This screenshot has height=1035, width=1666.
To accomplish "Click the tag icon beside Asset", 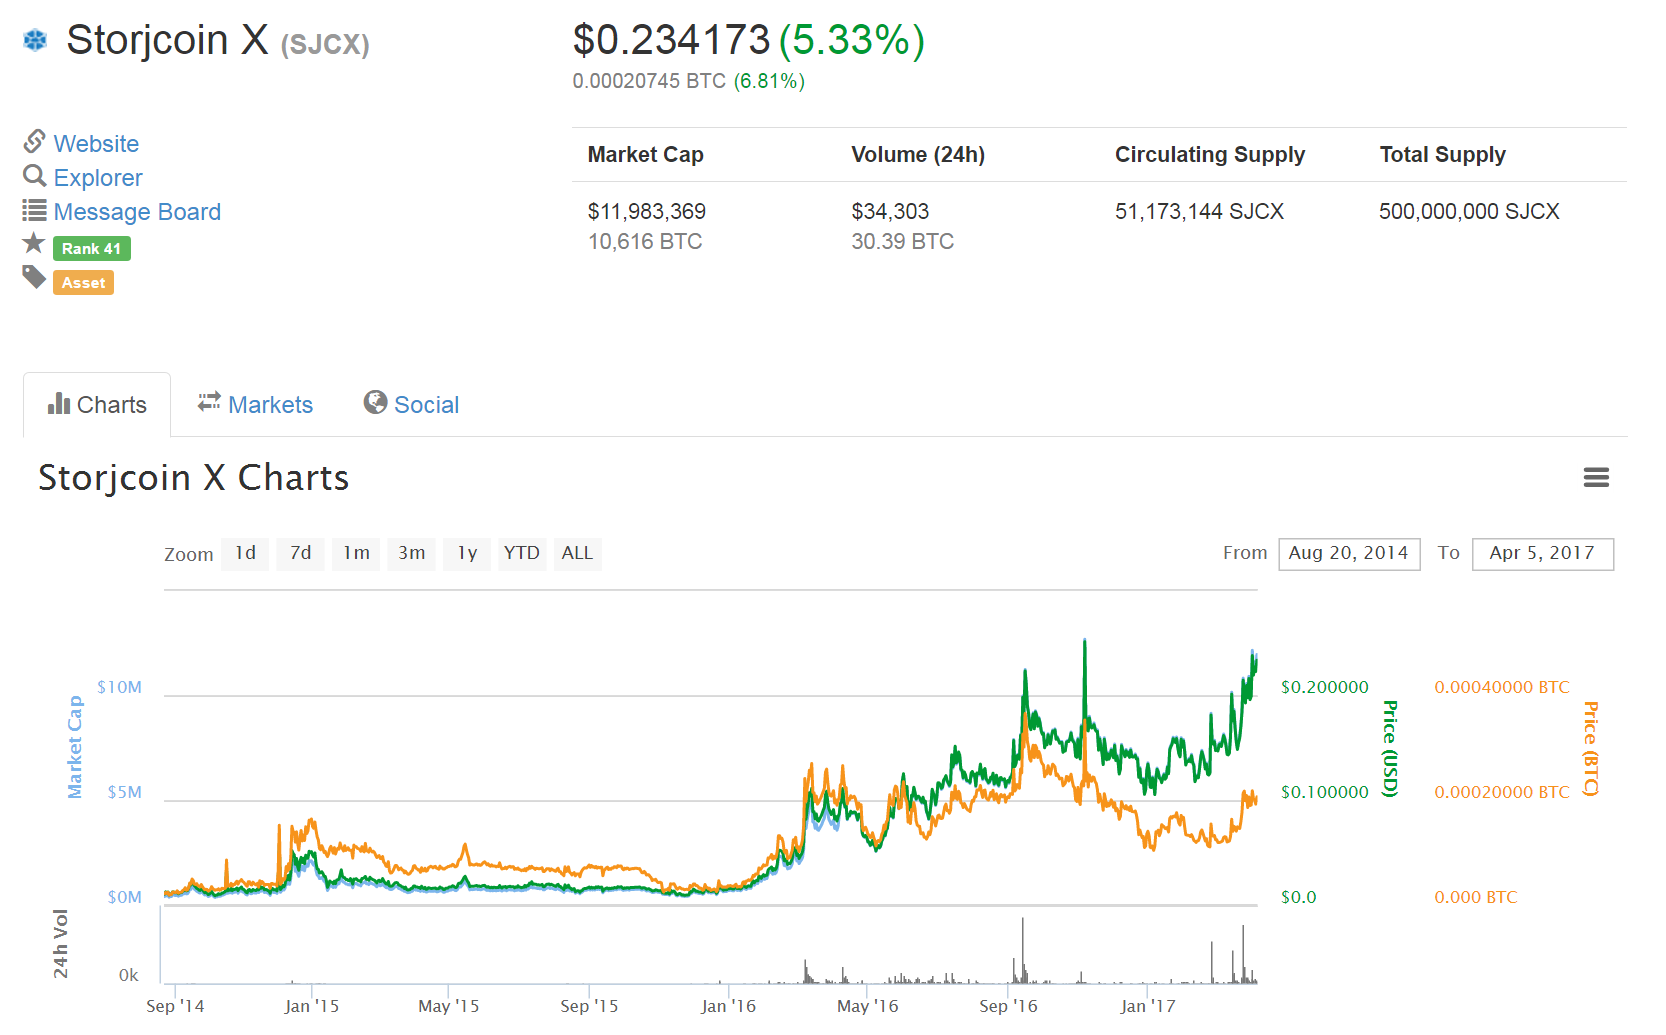I will point(34,277).
